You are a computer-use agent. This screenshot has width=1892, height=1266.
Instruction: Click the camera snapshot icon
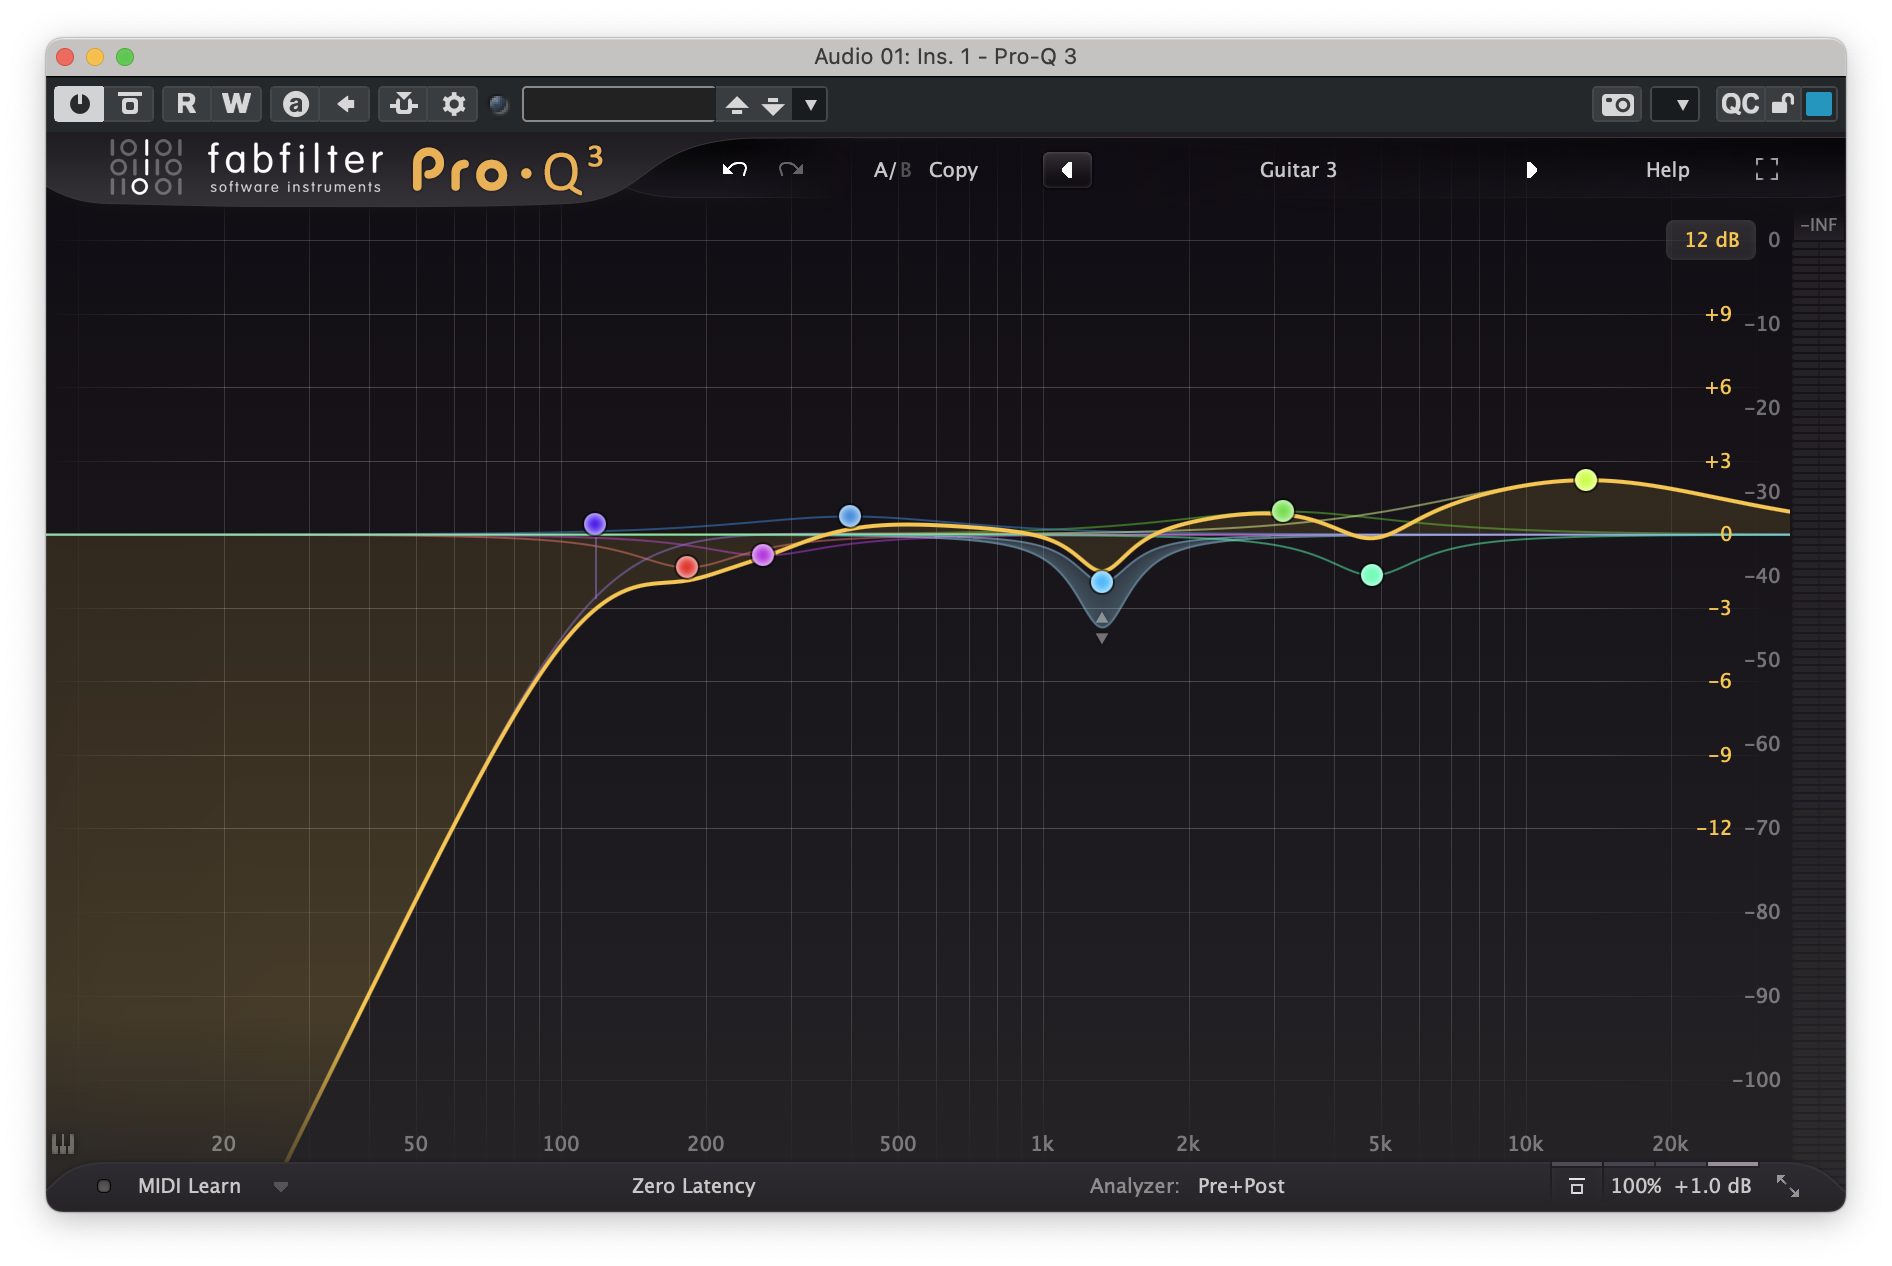1616,104
